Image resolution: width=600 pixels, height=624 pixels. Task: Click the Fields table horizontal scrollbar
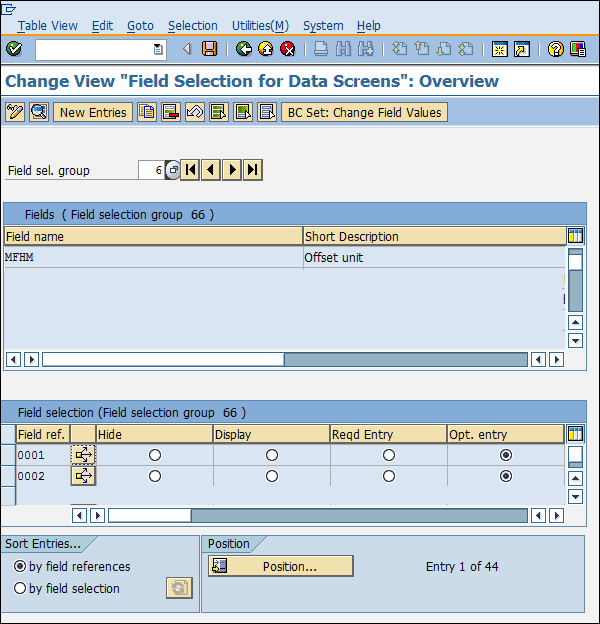(x=285, y=360)
